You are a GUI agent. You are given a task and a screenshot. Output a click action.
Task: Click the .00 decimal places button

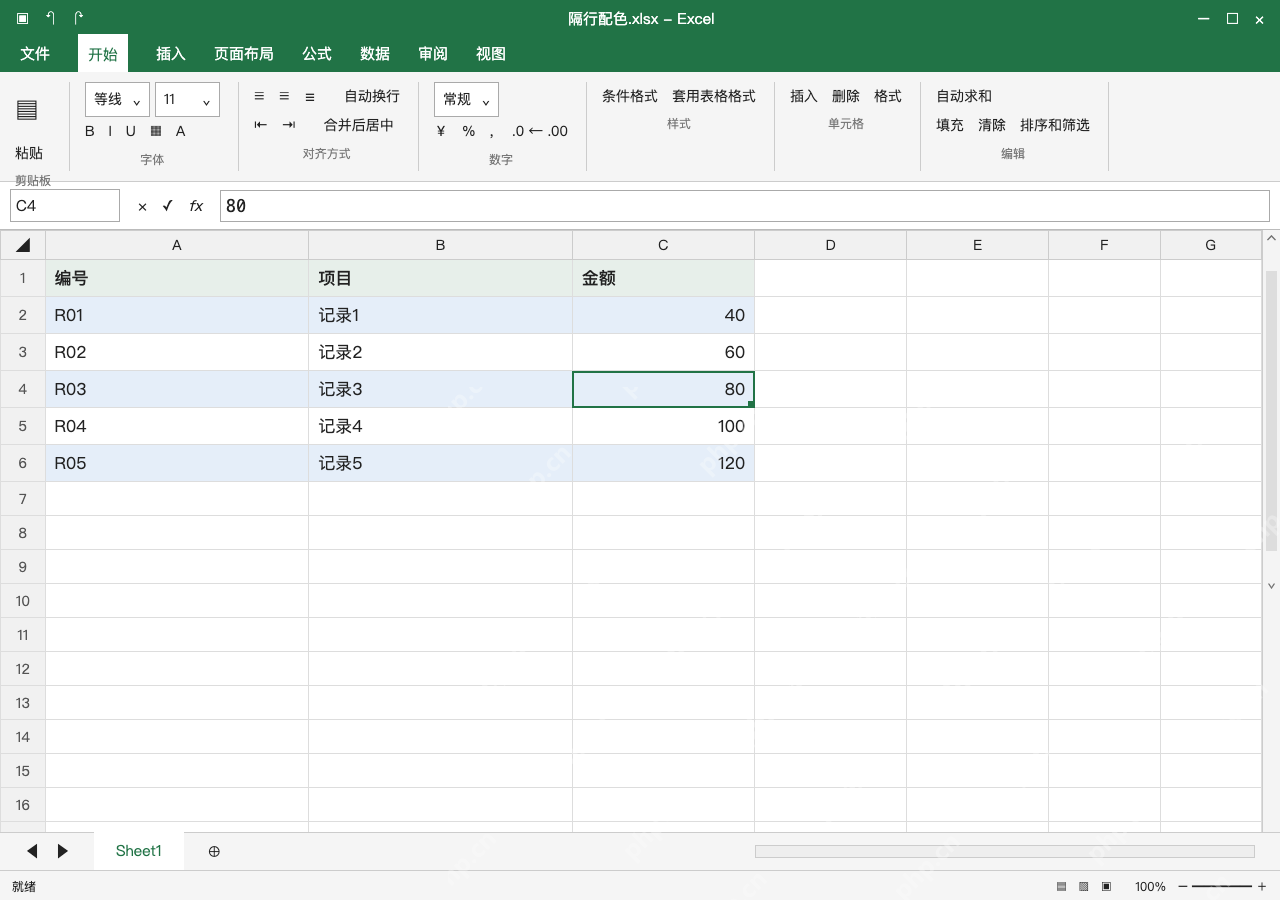pyautogui.click(x=558, y=131)
